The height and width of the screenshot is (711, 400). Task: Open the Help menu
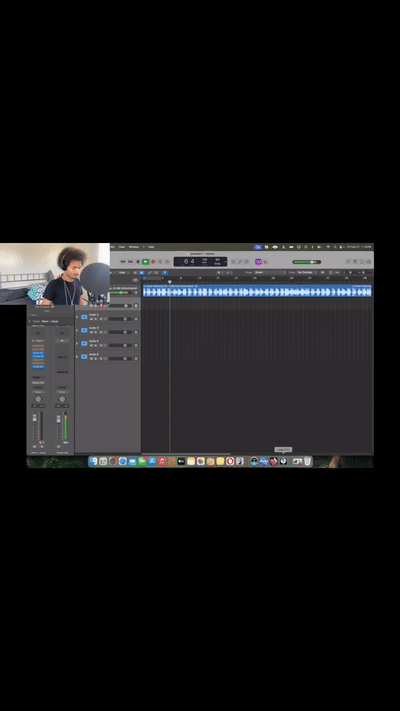151,247
